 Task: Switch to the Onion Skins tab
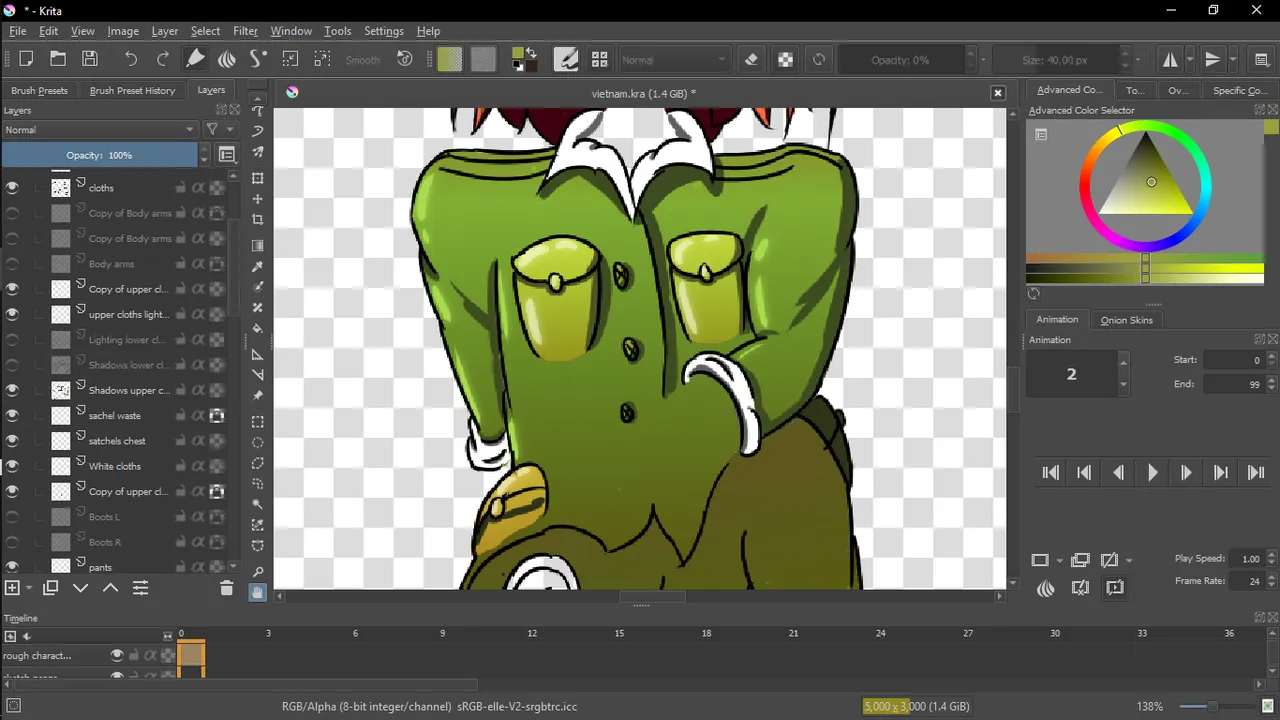coord(1126,320)
